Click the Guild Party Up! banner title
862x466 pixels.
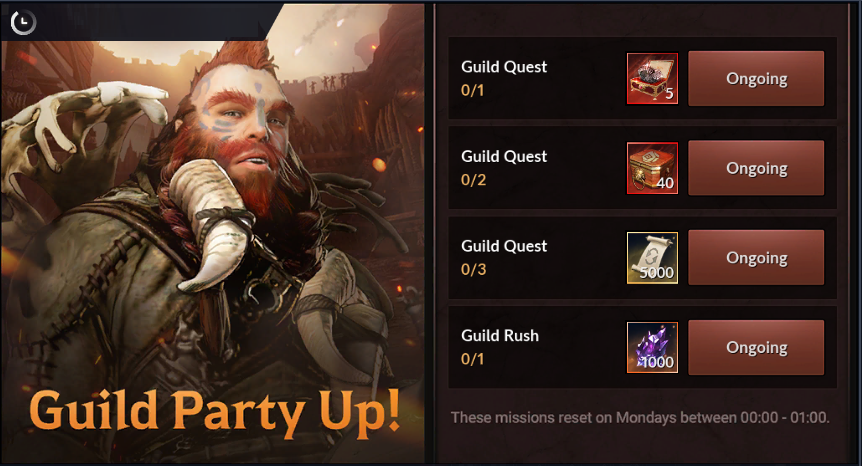[214, 412]
